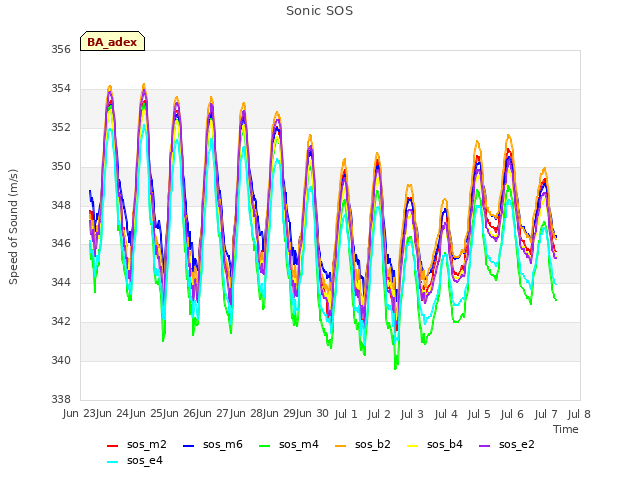Click the 344 y-axis tick label
This screenshot has height=480, width=640.
tap(60, 283)
